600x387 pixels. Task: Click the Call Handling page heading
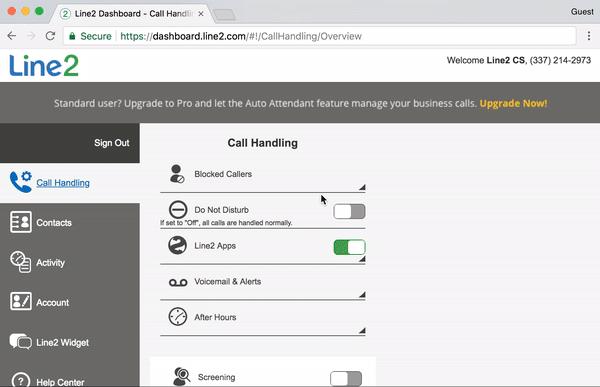coord(262,143)
